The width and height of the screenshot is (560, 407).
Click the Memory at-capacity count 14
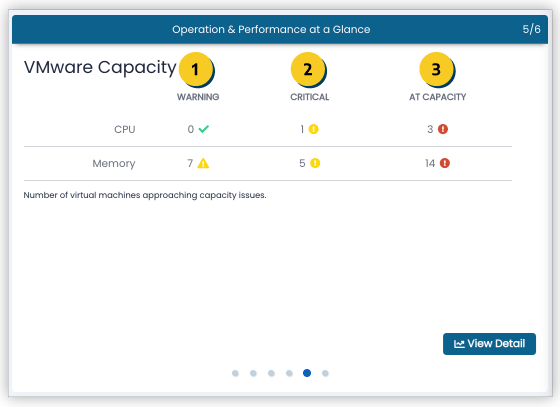430,164
